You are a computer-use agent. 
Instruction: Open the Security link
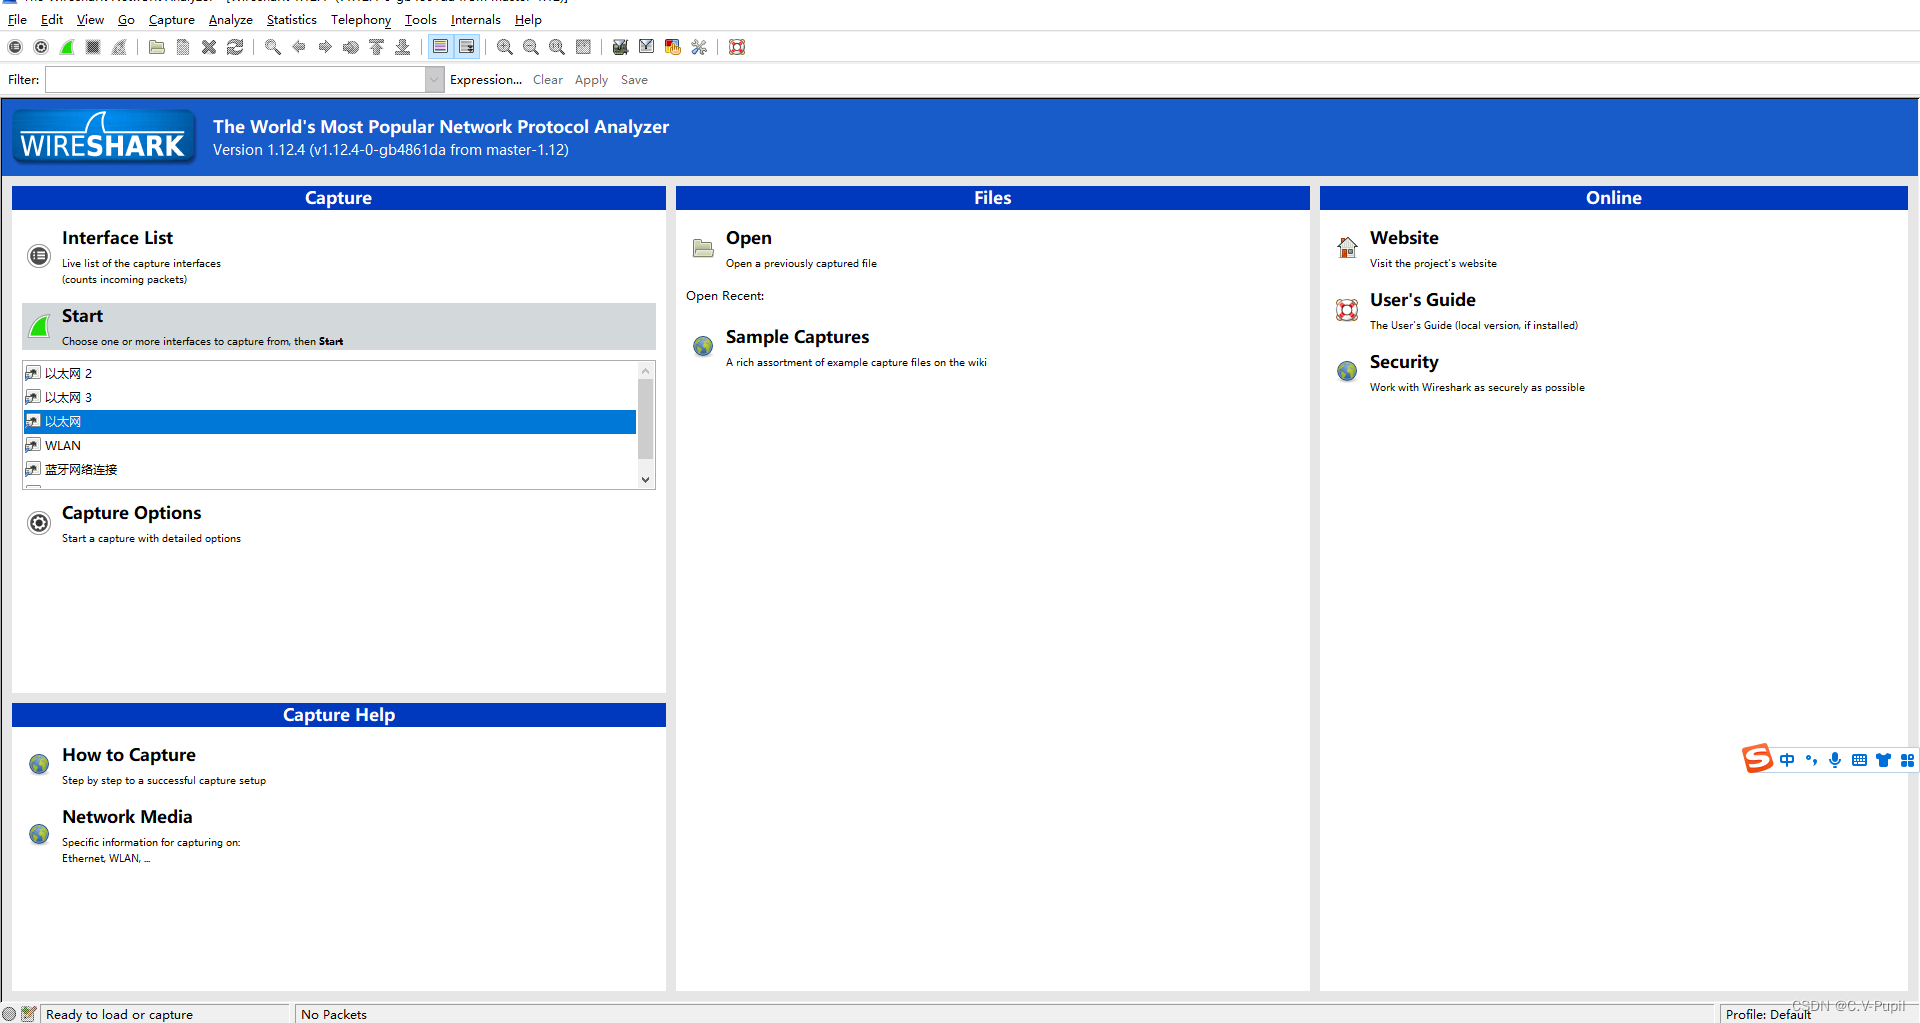coord(1404,362)
